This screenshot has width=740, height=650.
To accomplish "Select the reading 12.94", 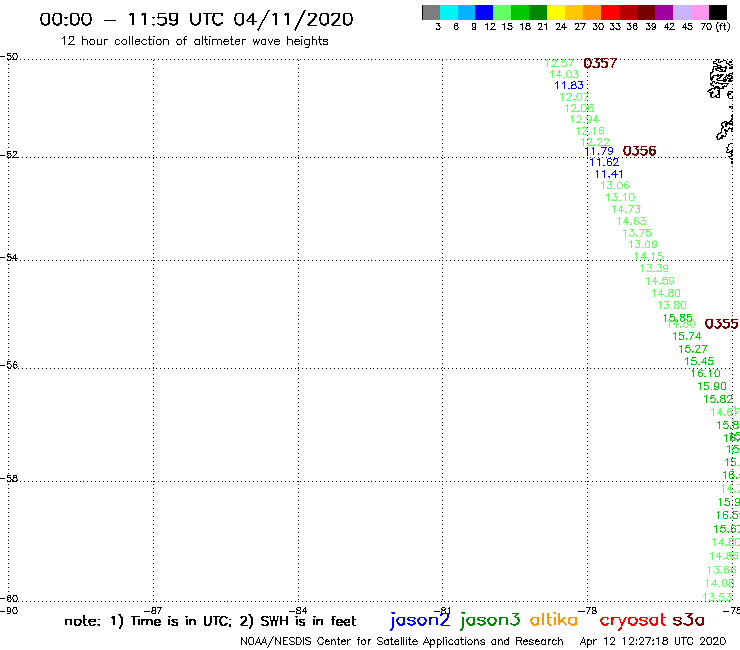I will [x=584, y=119].
